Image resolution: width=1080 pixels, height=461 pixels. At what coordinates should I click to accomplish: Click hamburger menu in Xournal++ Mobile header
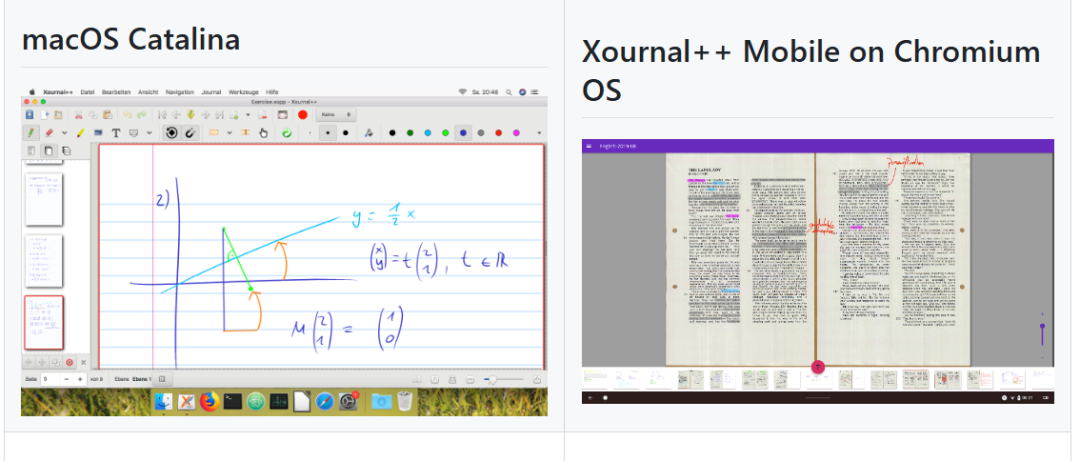point(588,146)
